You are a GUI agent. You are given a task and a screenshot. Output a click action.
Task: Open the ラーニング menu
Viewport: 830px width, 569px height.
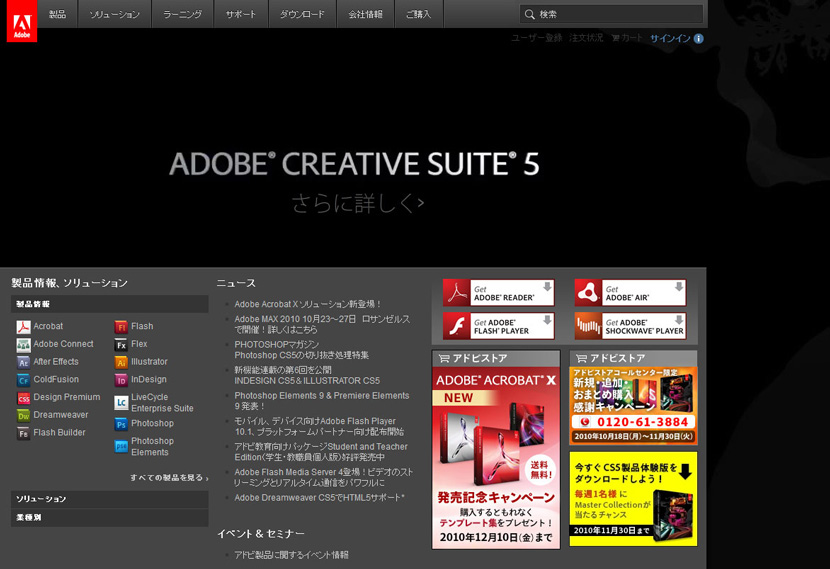[183, 14]
